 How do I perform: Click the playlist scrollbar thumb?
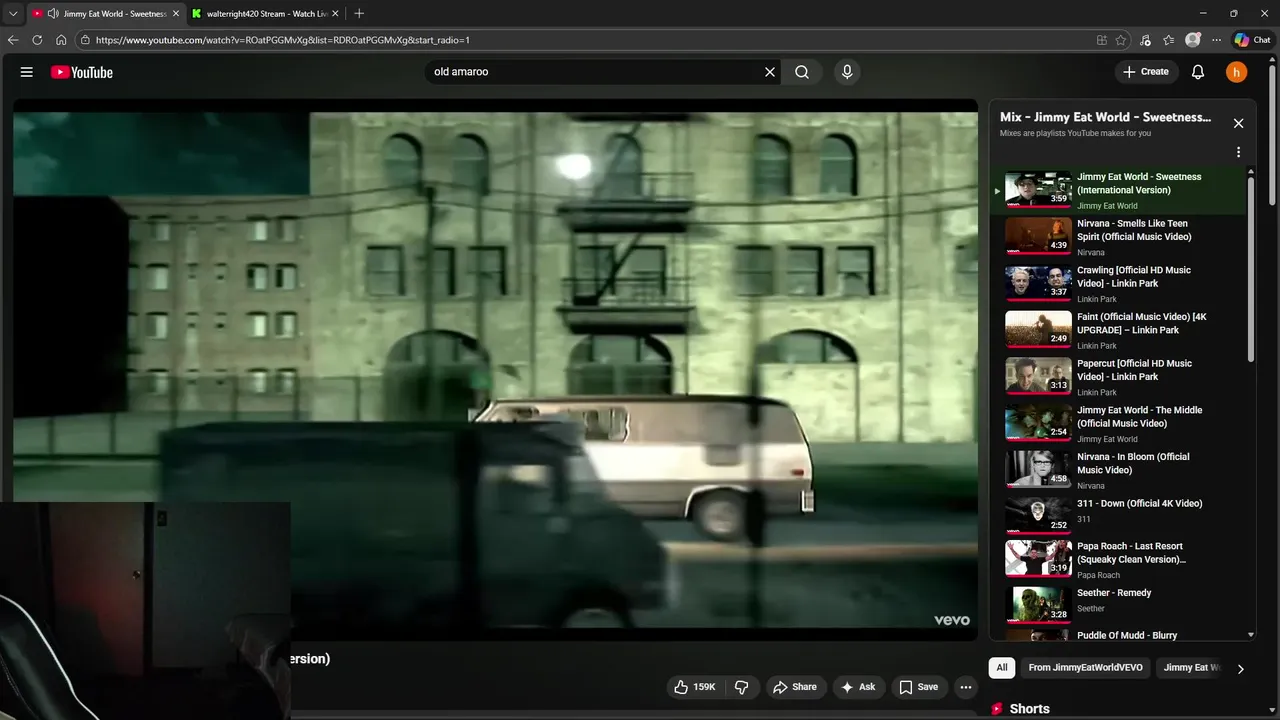[x=1251, y=270]
